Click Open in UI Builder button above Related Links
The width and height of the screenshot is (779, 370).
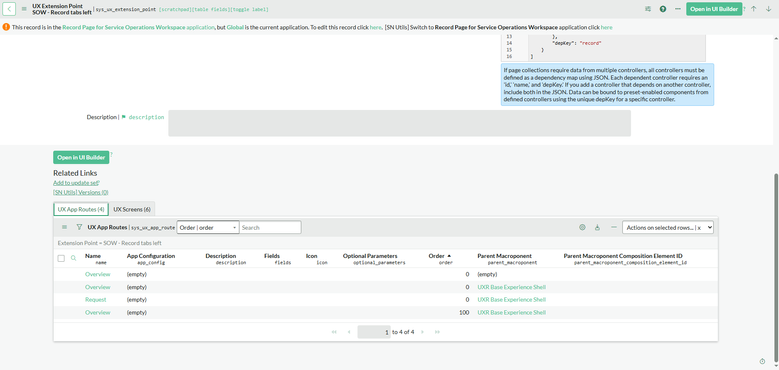[81, 157]
